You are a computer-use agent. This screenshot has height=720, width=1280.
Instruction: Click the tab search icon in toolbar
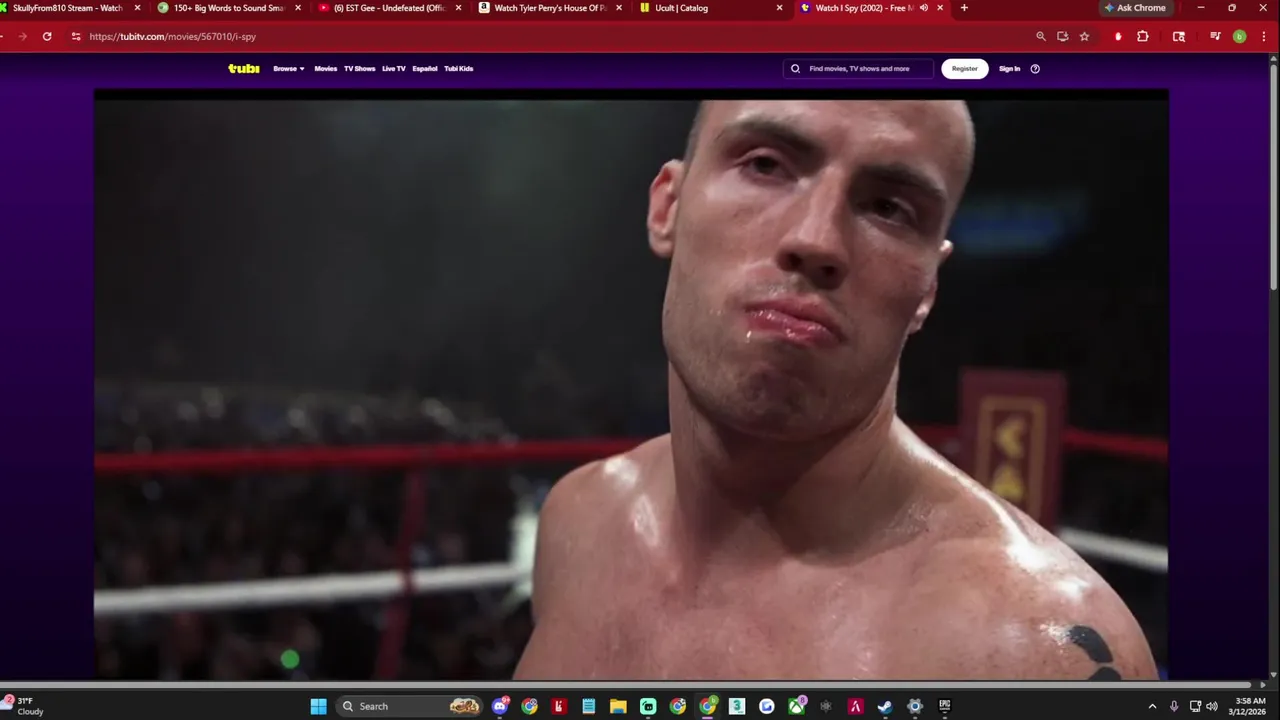(1179, 36)
